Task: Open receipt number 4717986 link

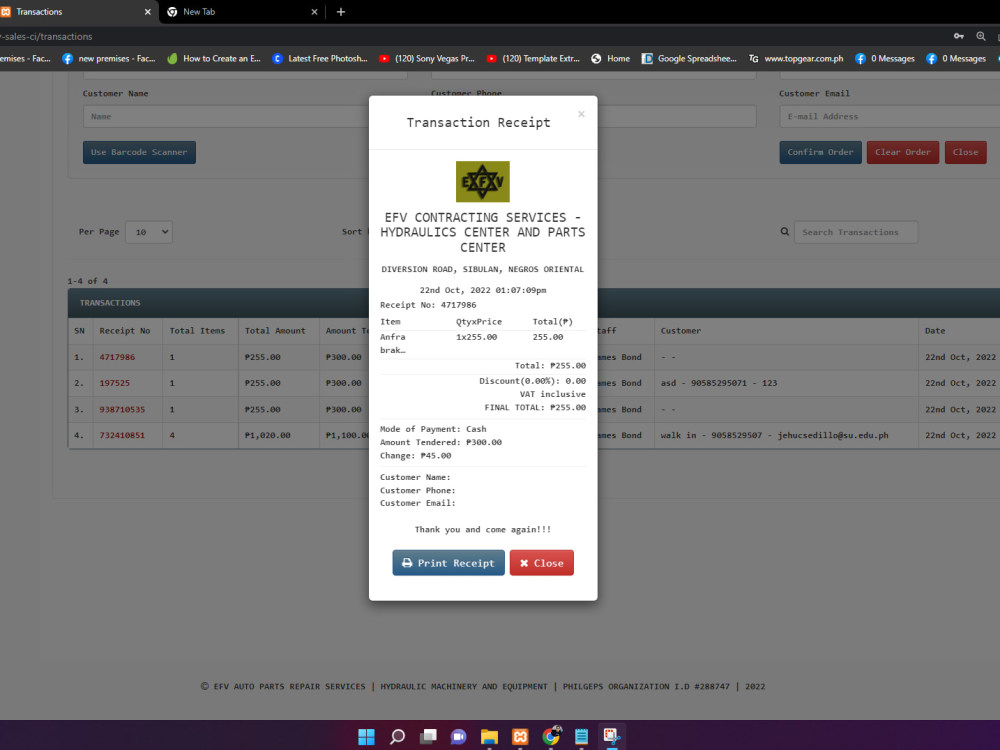Action: (x=117, y=357)
